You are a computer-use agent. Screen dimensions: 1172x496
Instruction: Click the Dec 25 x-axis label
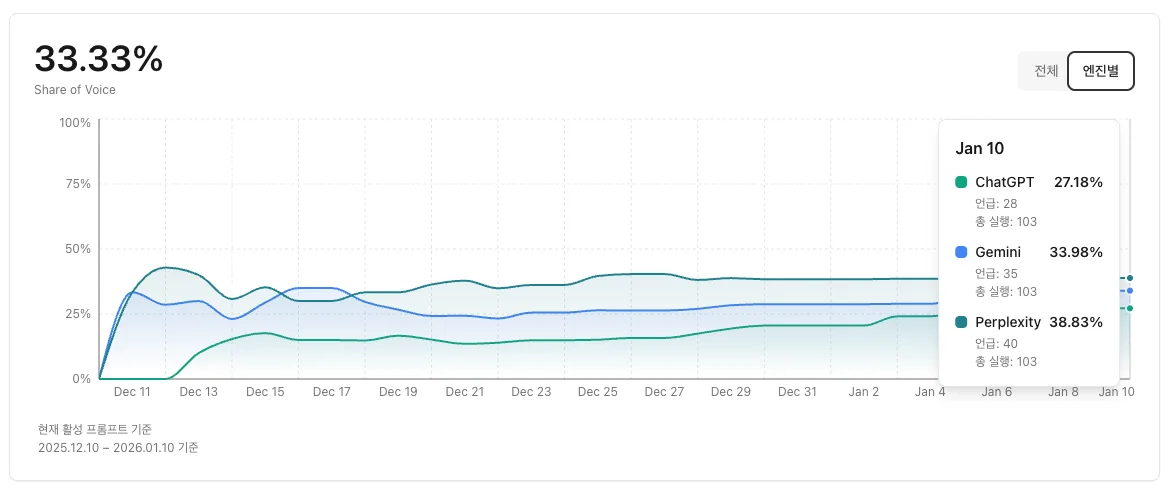point(597,393)
